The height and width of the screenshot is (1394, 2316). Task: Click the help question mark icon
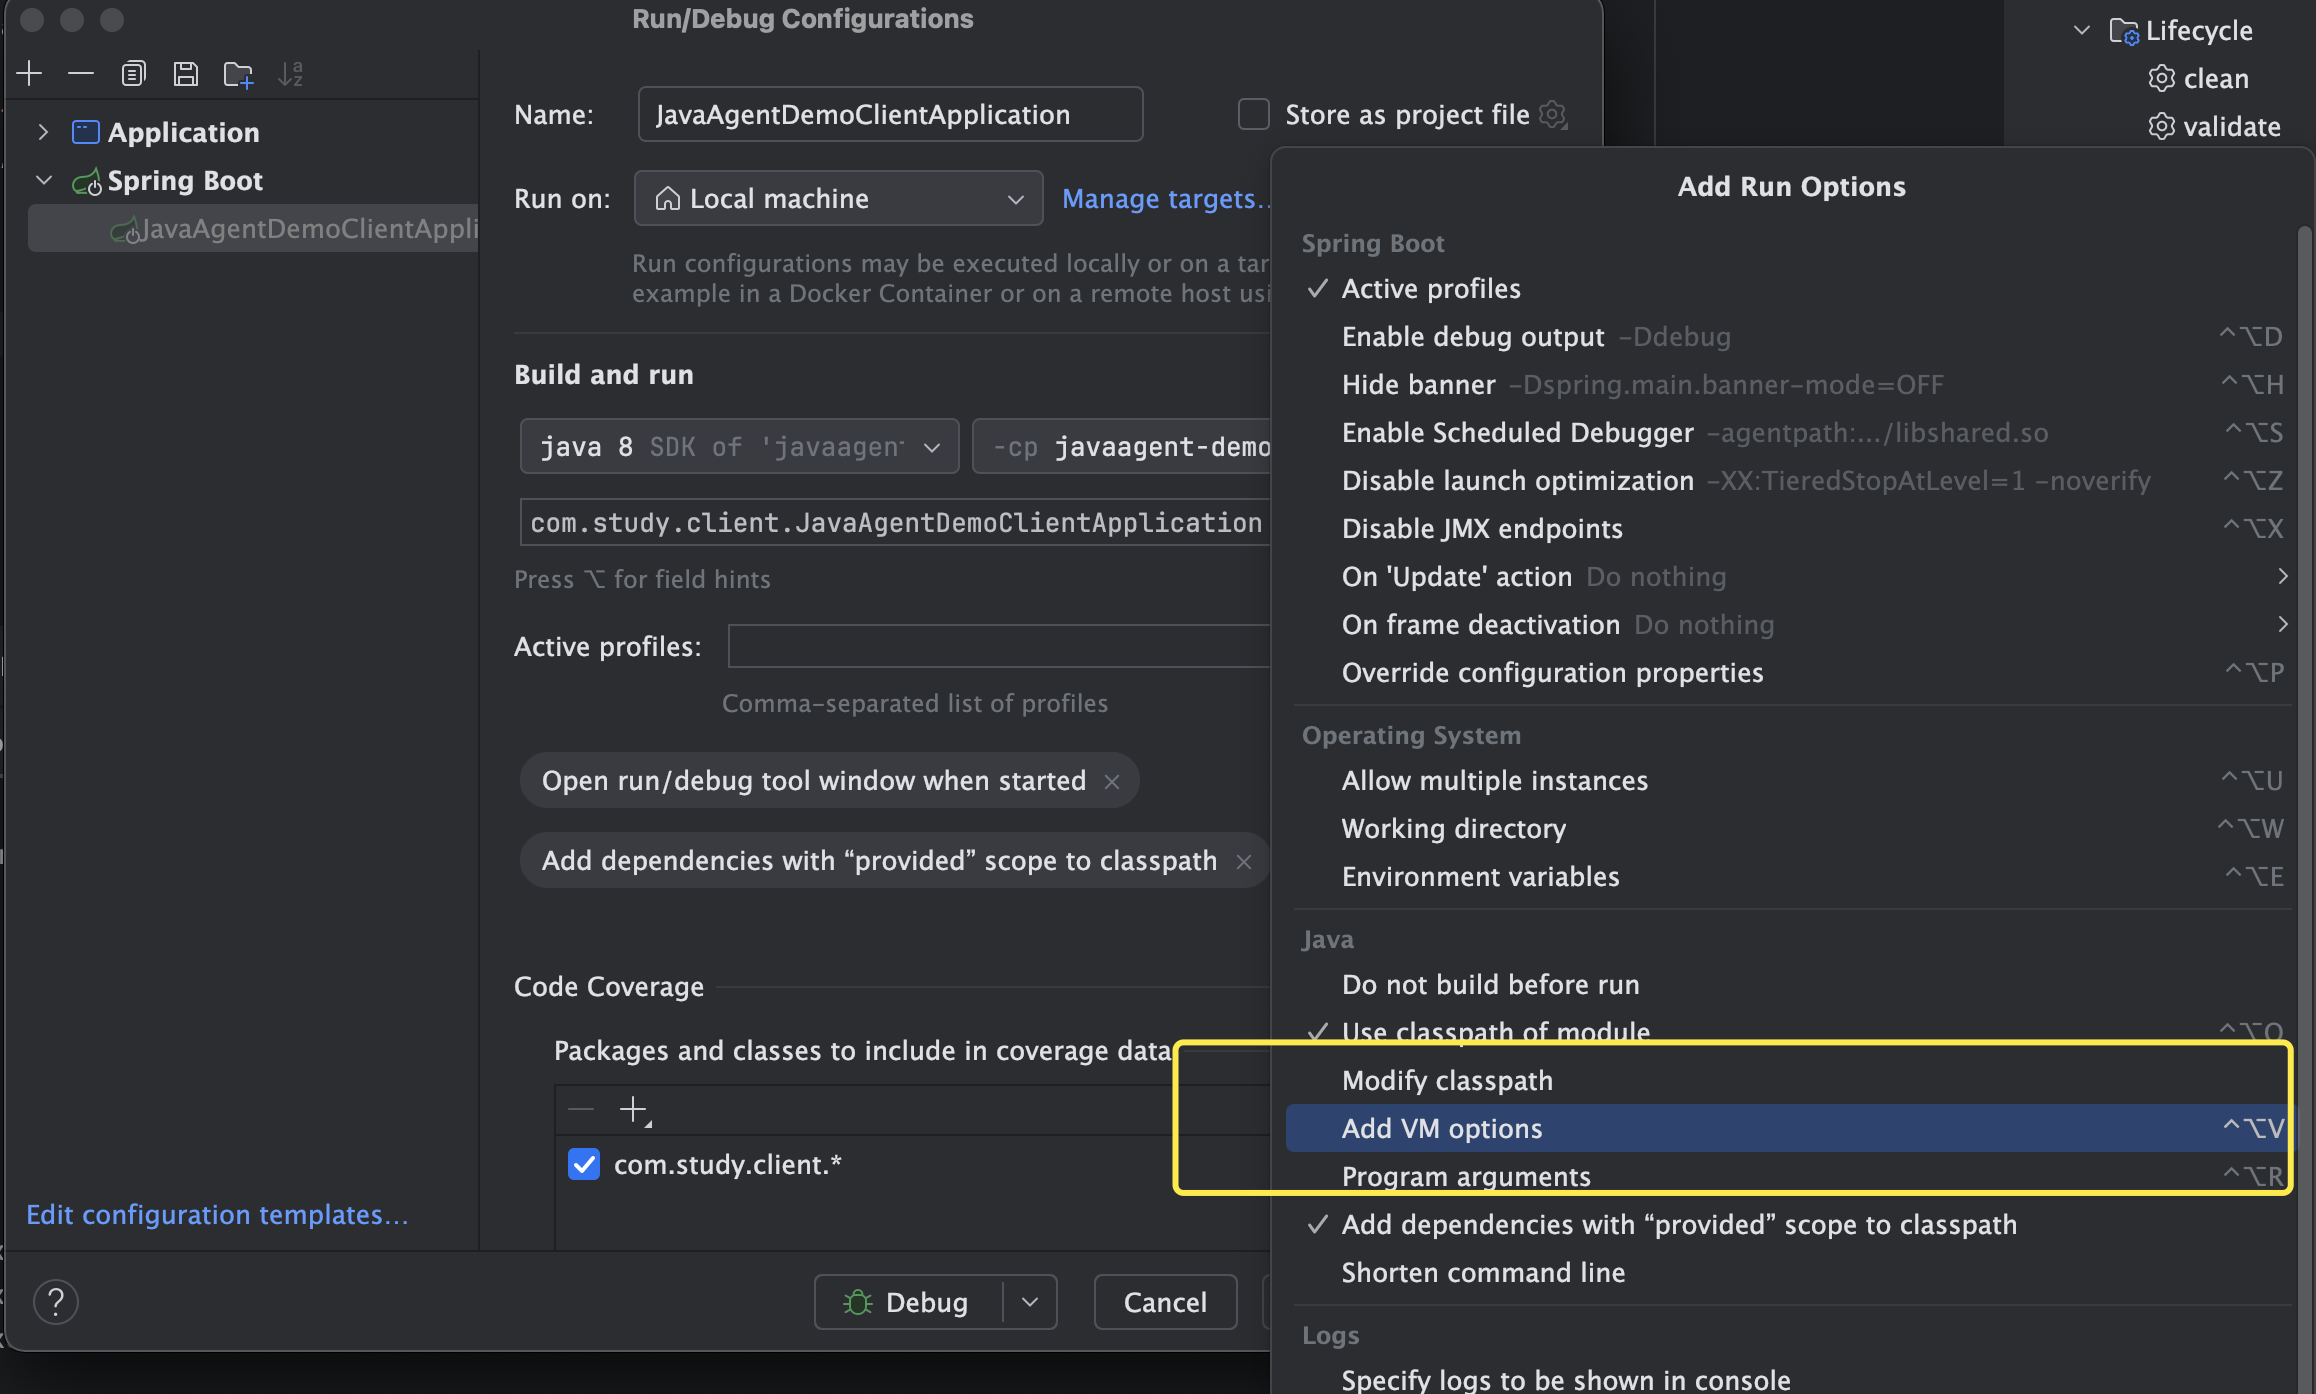pyautogui.click(x=56, y=1301)
